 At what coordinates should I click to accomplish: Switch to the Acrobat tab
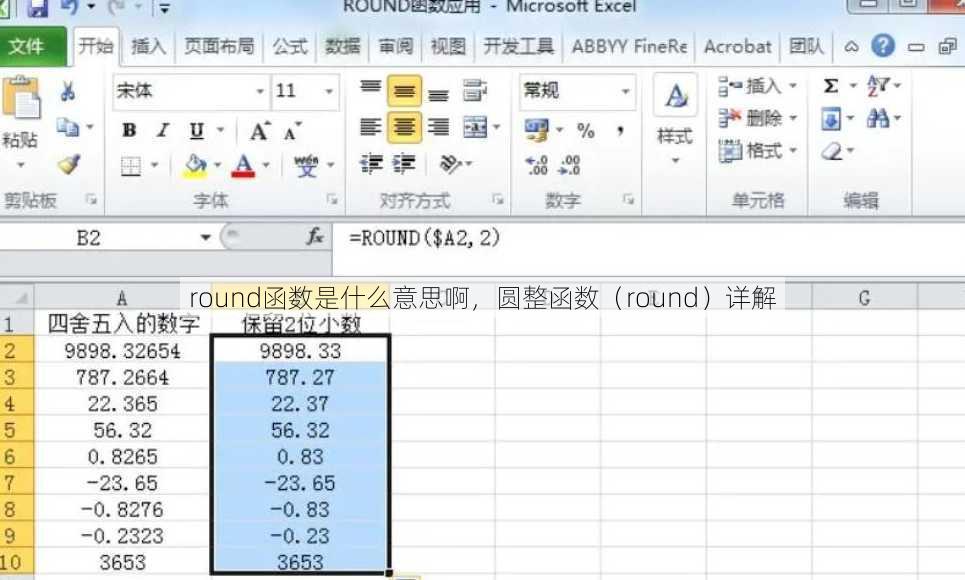[x=737, y=46]
